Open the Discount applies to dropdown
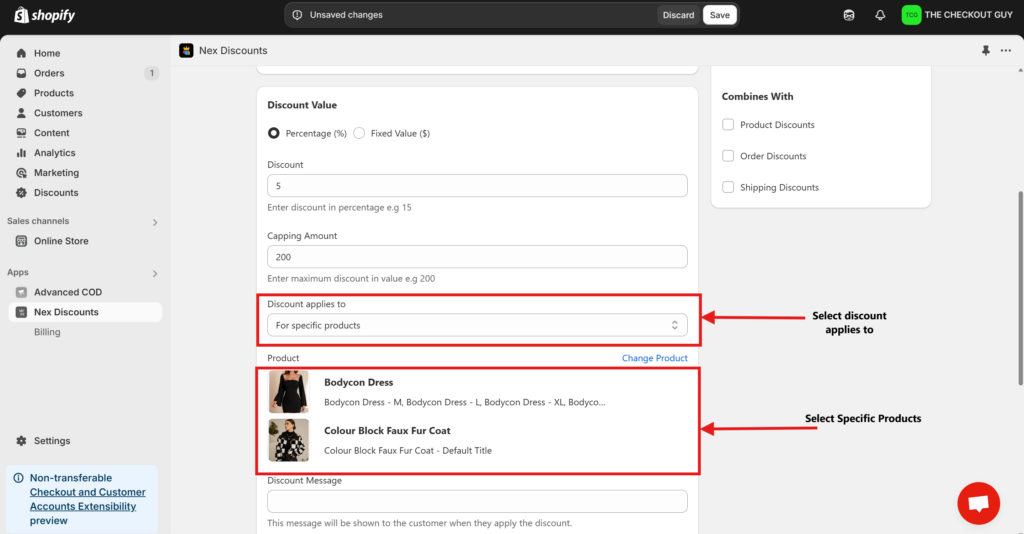Viewport: 1024px width, 534px height. click(477, 325)
